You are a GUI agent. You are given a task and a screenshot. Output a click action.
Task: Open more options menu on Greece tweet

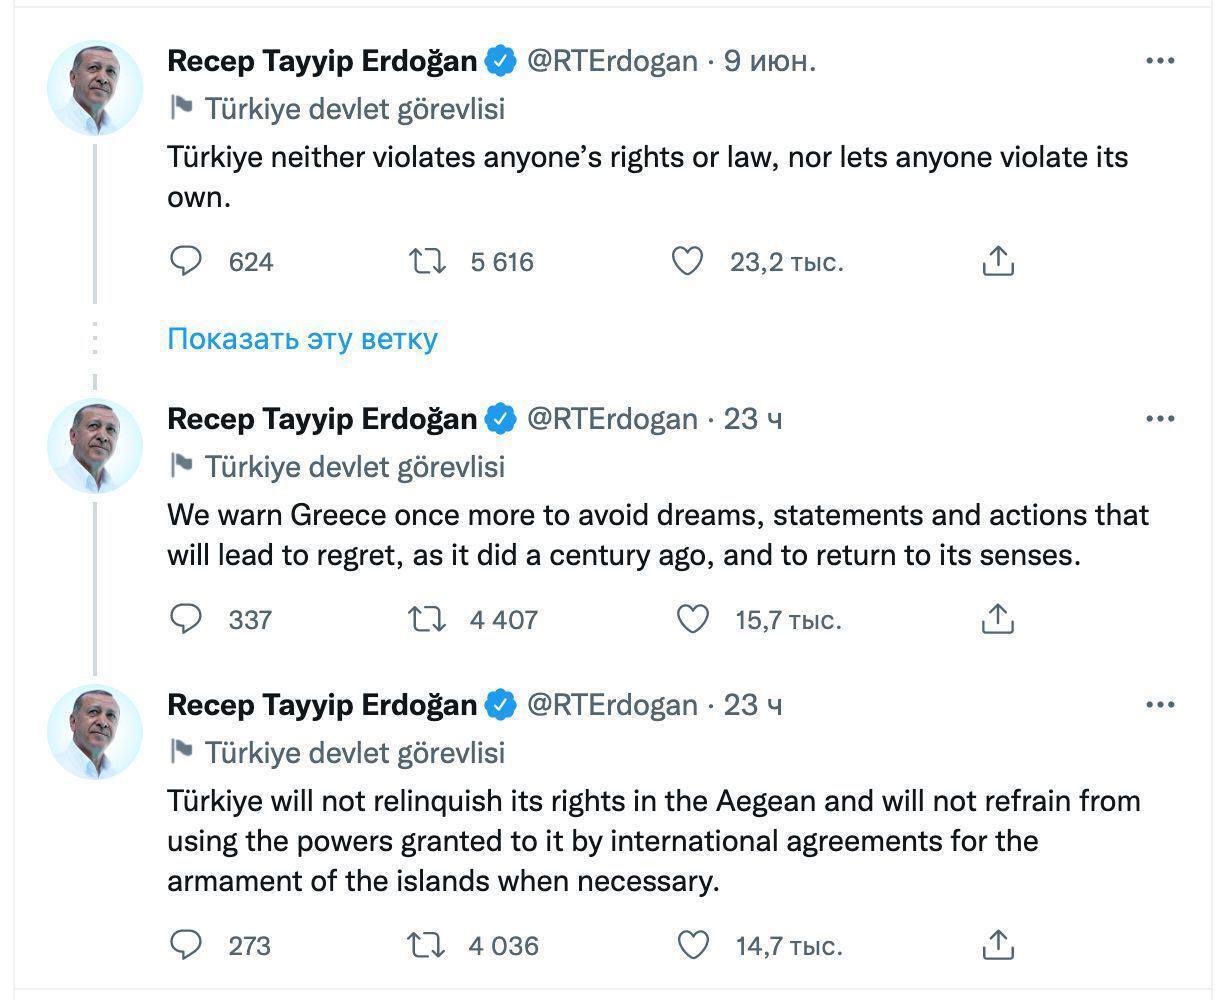[x=1159, y=419]
